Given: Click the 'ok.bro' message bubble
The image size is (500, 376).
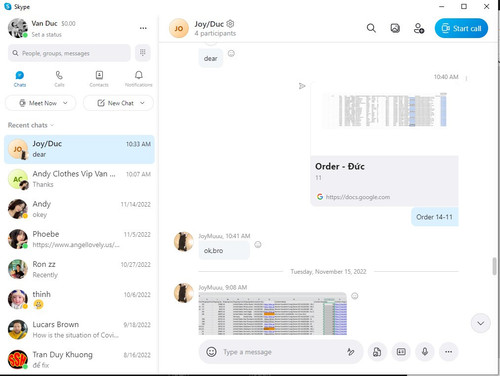Looking at the screenshot, I should [x=224, y=251].
